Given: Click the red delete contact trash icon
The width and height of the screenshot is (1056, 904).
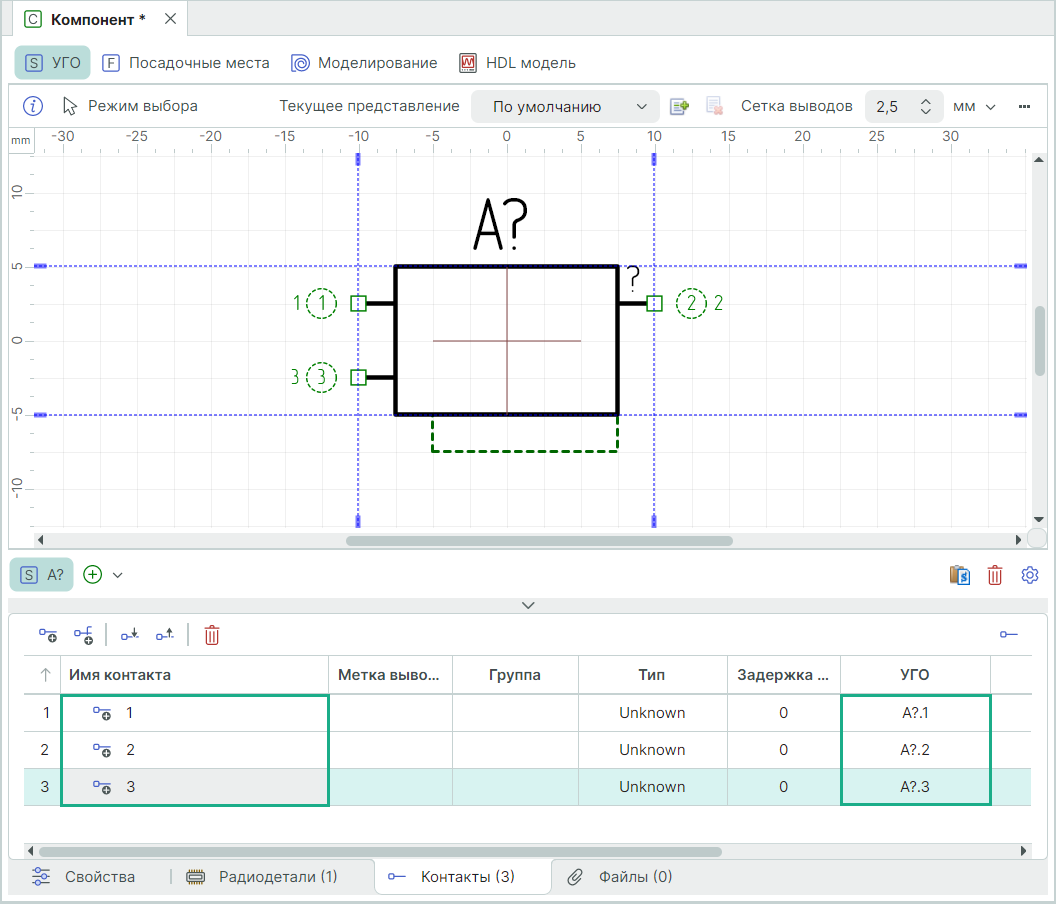Looking at the screenshot, I should coord(212,634).
